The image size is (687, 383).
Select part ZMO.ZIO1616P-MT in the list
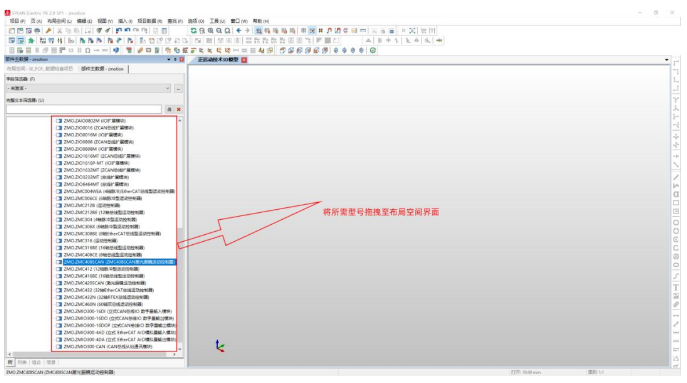pos(96,163)
